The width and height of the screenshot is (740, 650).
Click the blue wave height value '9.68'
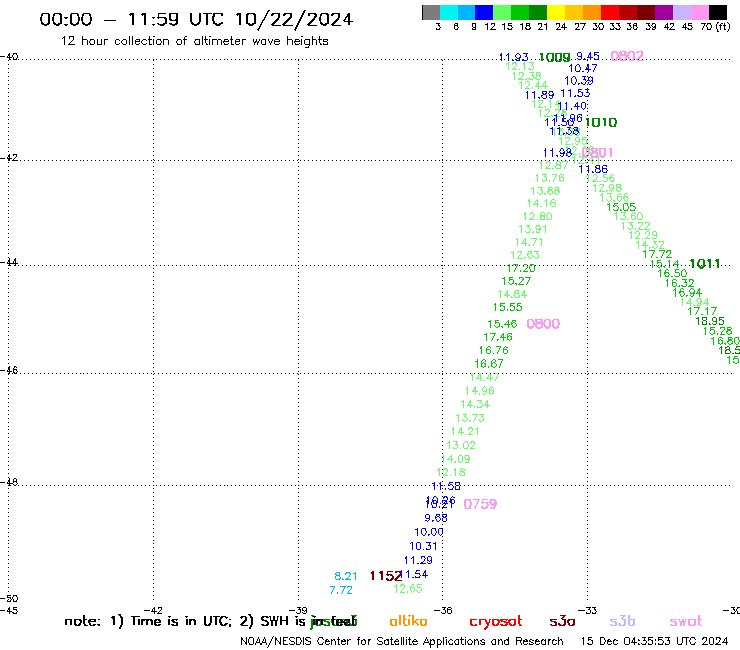tap(436, 518)
